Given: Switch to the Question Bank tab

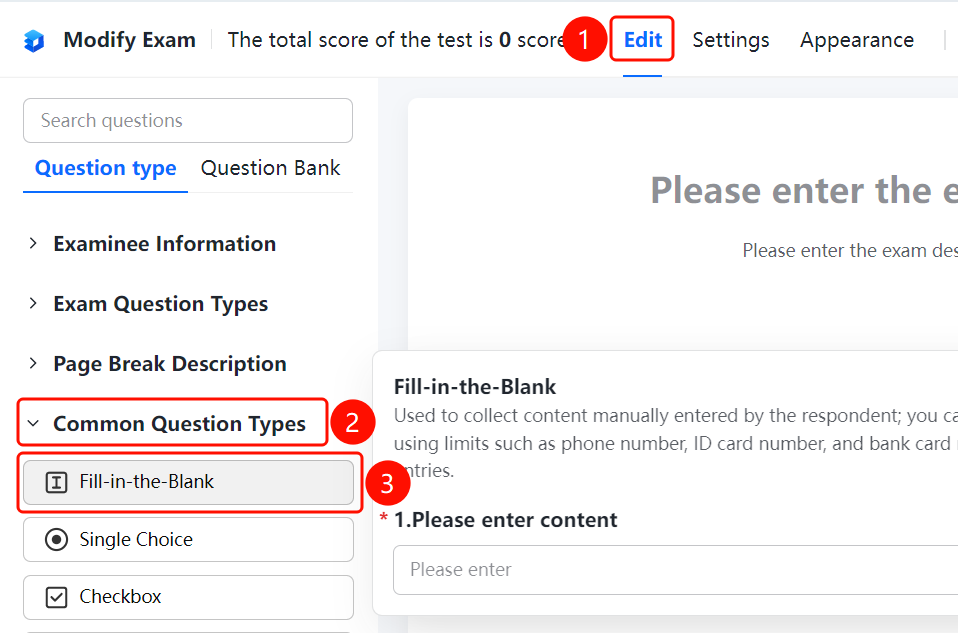Looking at the screenshot, I should [271, 168].
